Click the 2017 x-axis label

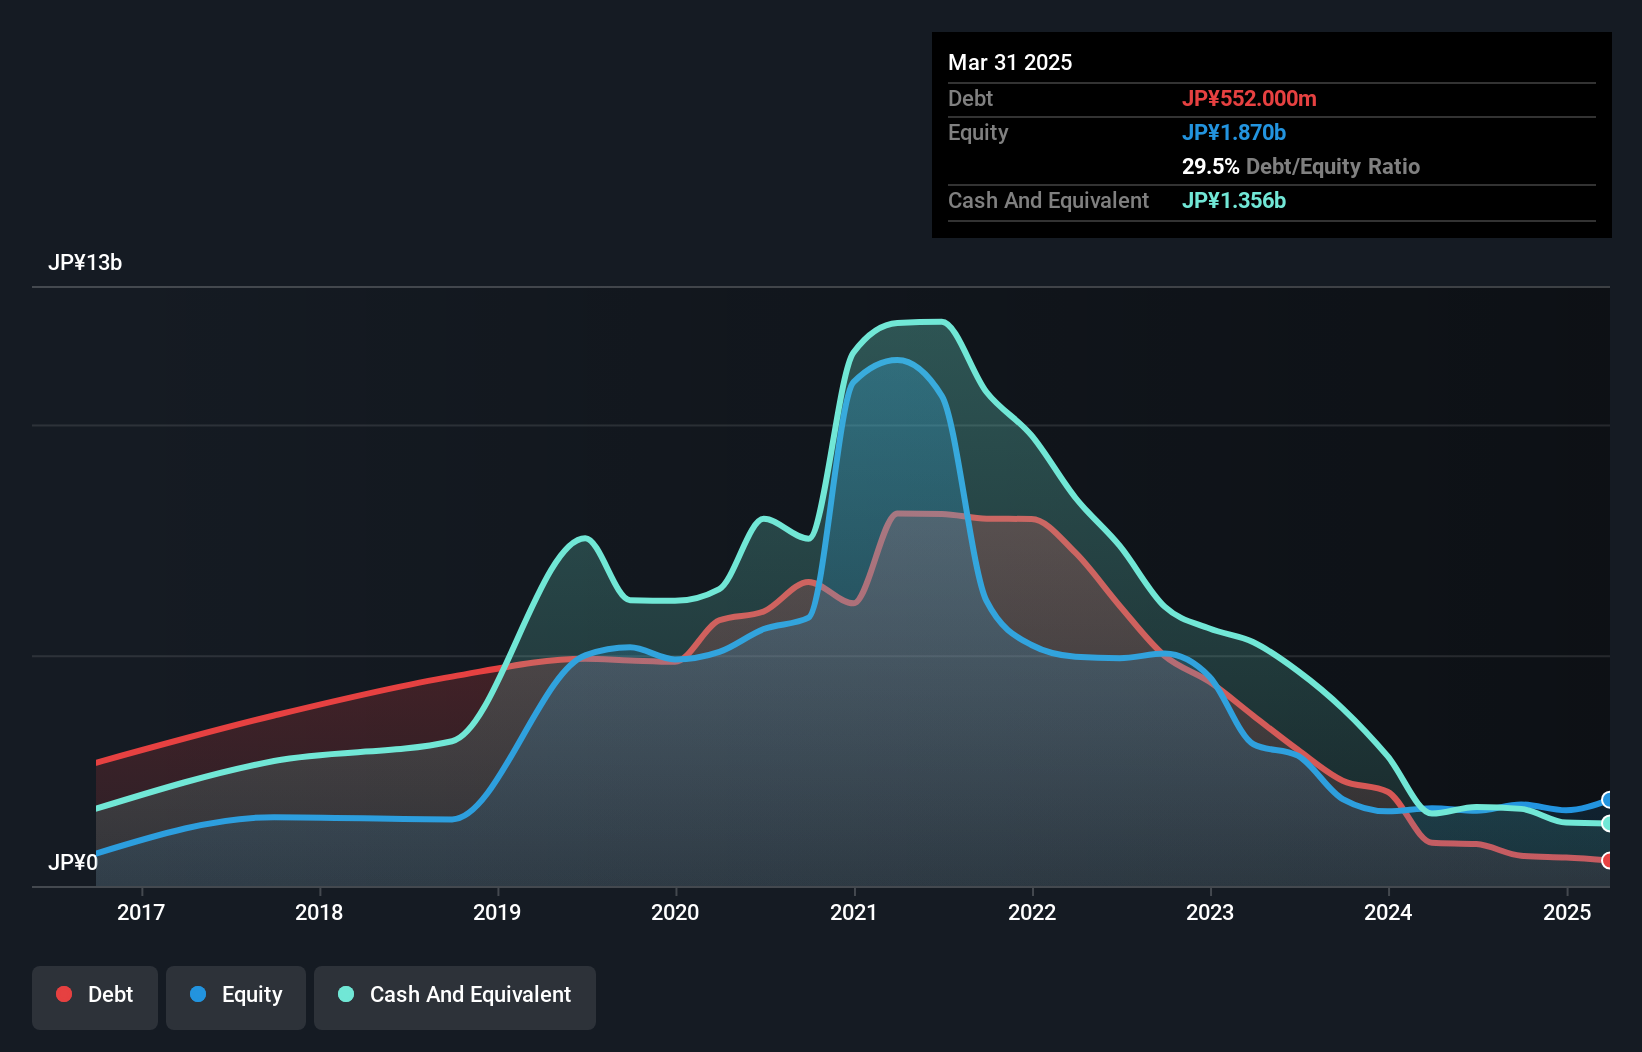pyautogui.click(x=141, y=912)
